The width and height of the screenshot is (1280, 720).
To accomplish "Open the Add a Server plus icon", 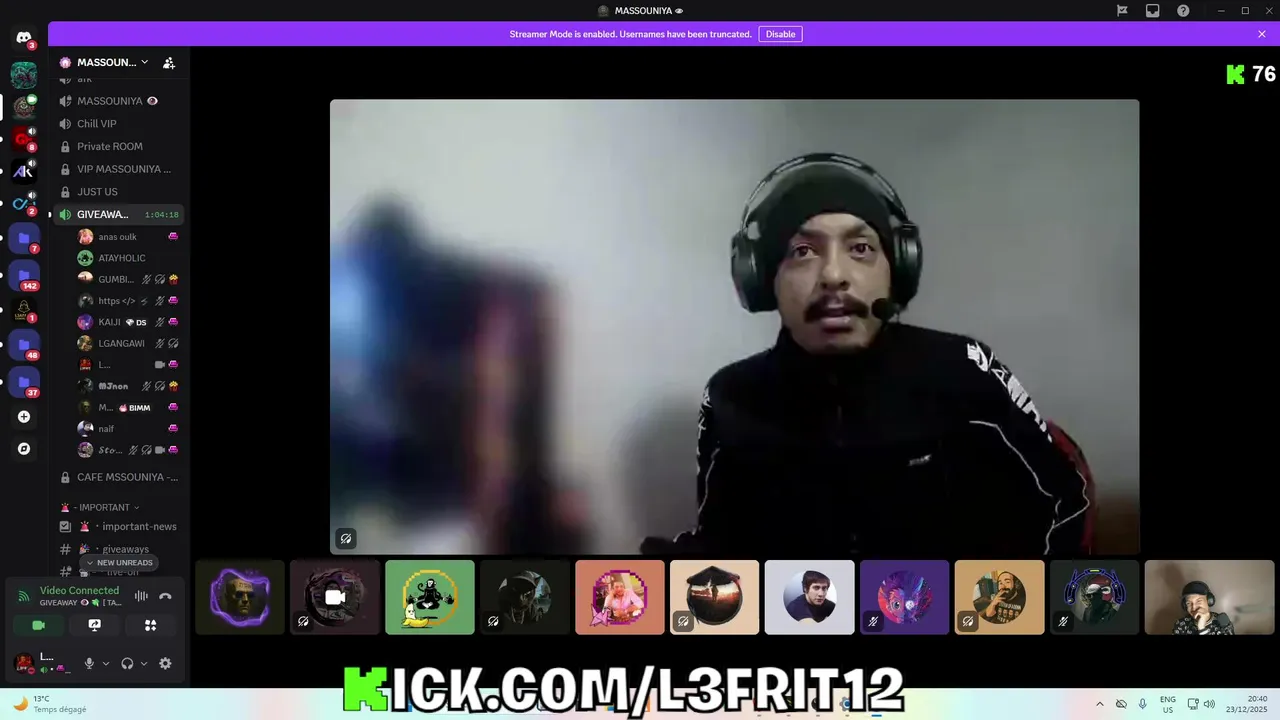I will (24, 417).
